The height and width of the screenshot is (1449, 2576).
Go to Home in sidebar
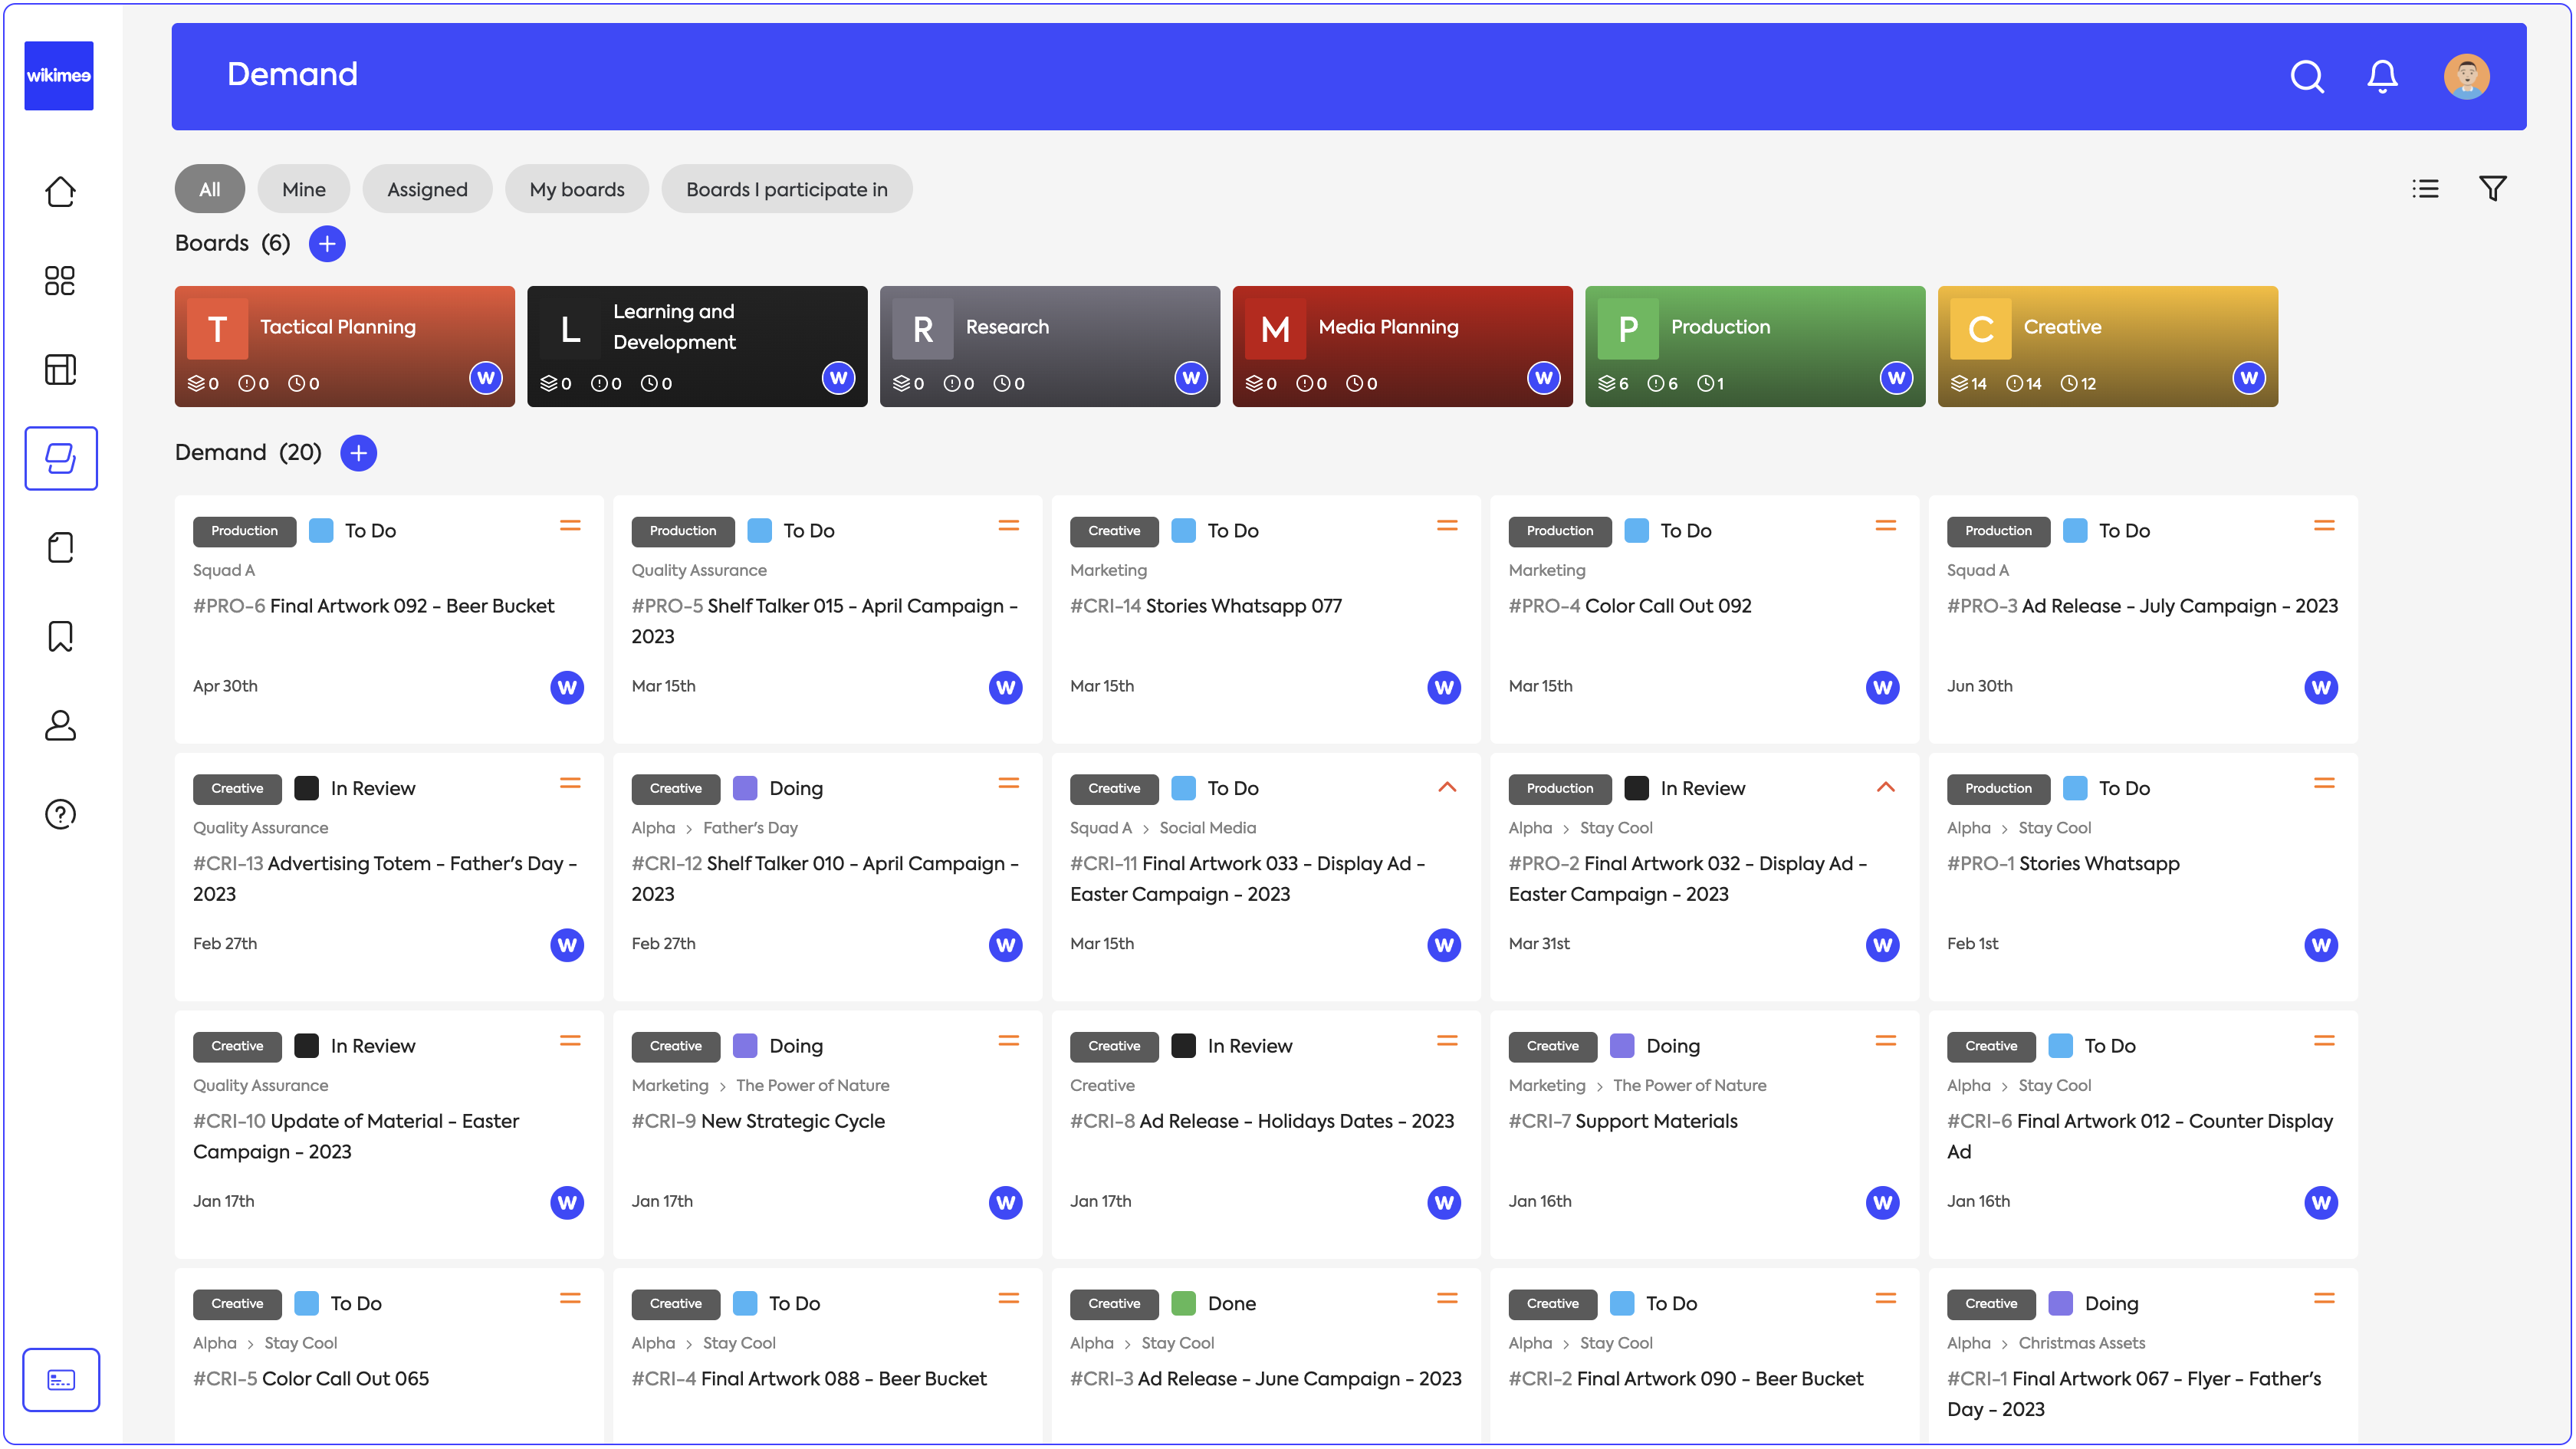(x=60, y=192)
